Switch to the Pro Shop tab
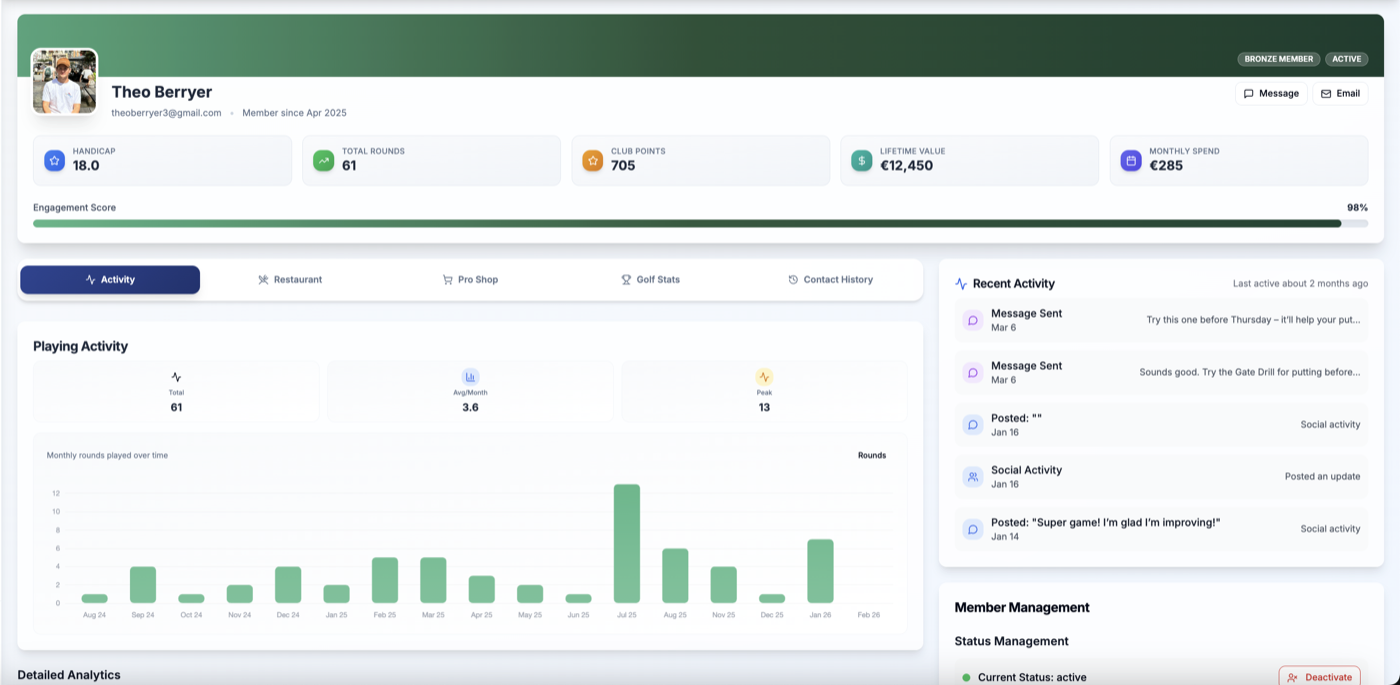This screenshot has height=685, width=1400. coord(470,280)
